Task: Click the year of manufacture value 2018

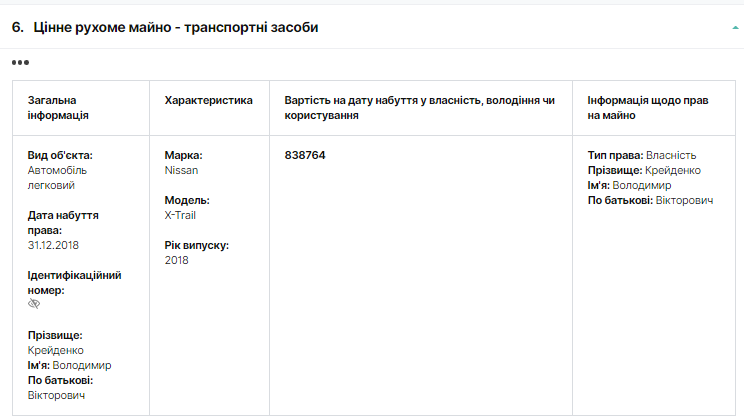Action: [x=176, y=260]
